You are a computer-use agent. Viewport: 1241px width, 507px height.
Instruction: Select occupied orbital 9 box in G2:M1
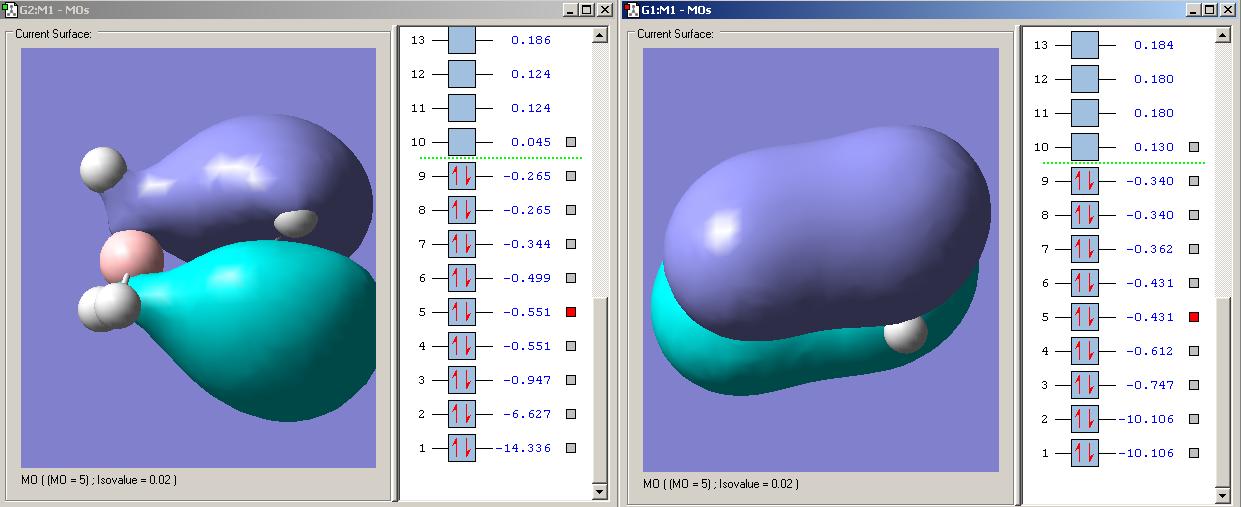(x=462, y=176)
